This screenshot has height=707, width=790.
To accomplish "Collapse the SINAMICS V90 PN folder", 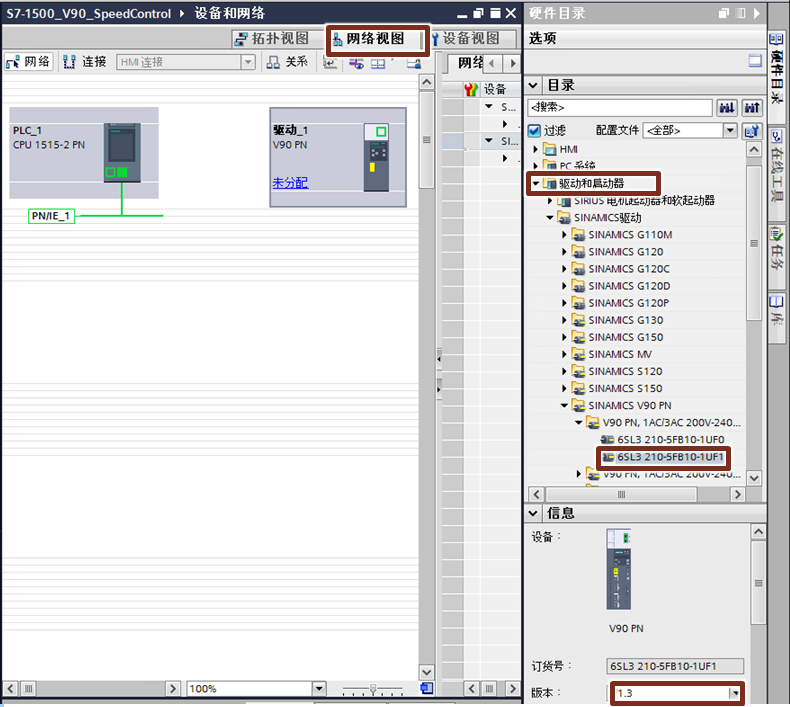I will coord(564,405).
